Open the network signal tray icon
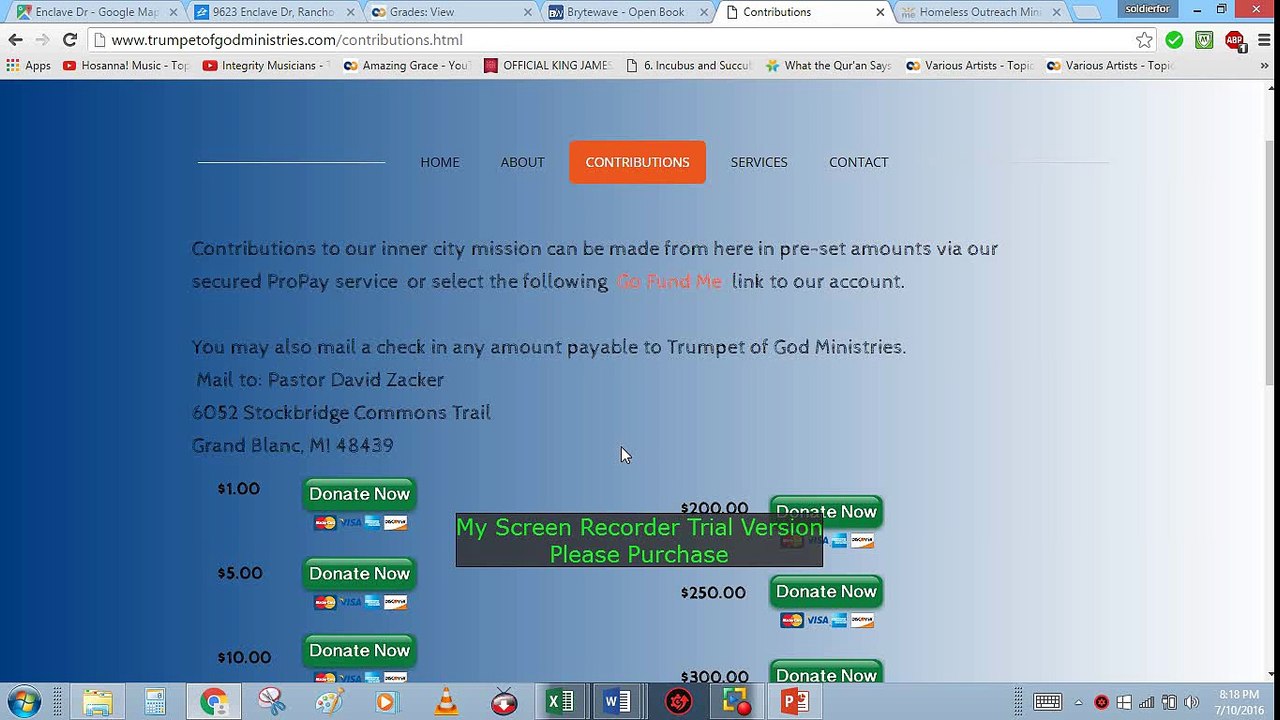This screenshot has height=720, width=1280. tap(1146, 702)
